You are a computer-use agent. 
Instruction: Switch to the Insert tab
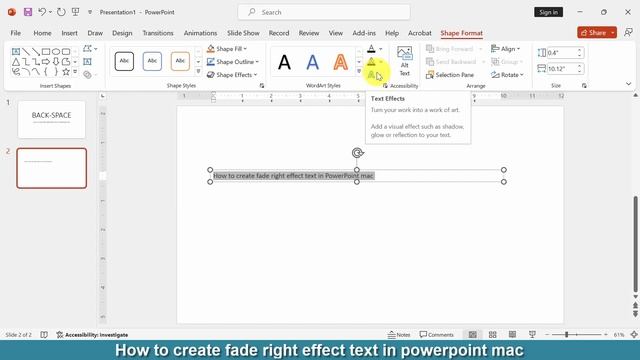point(69,33)
